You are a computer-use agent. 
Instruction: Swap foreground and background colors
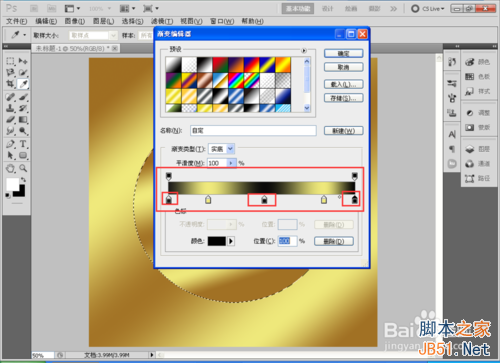click(x=23, y=180)
